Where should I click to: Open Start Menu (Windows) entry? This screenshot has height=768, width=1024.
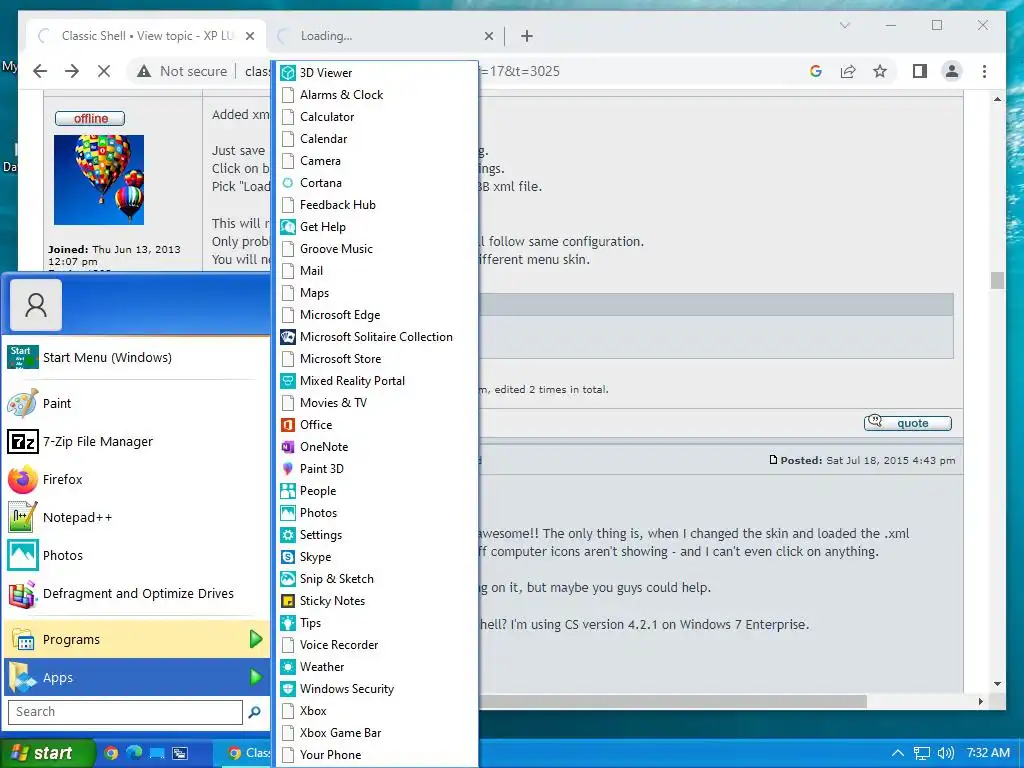pyautogui.click(x=136, y=358)
